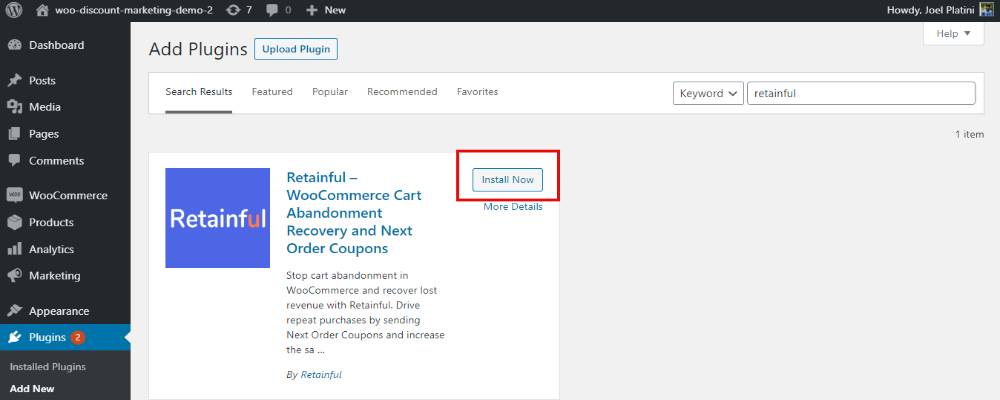Click Joel Platini's avatar thumbnail

987,10
